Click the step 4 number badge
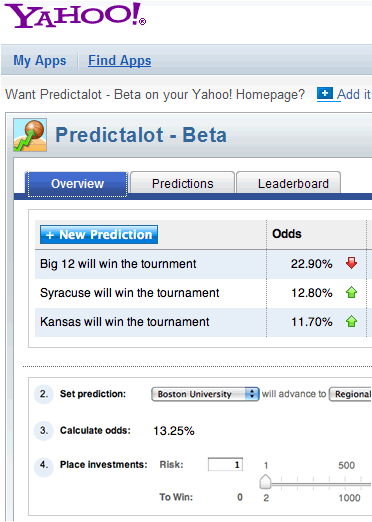372x522 pixels. [x=44, y=465]
